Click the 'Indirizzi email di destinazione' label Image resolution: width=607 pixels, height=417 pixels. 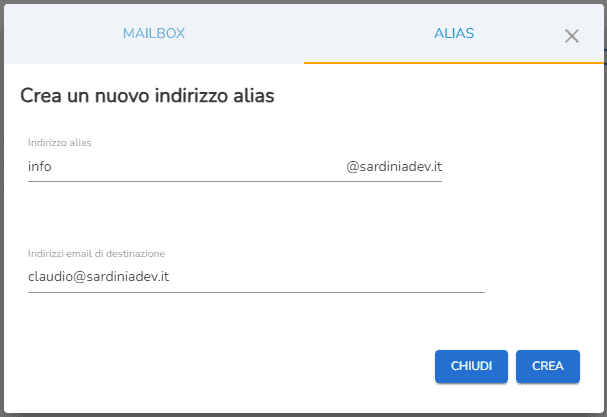tap(96, 253)
